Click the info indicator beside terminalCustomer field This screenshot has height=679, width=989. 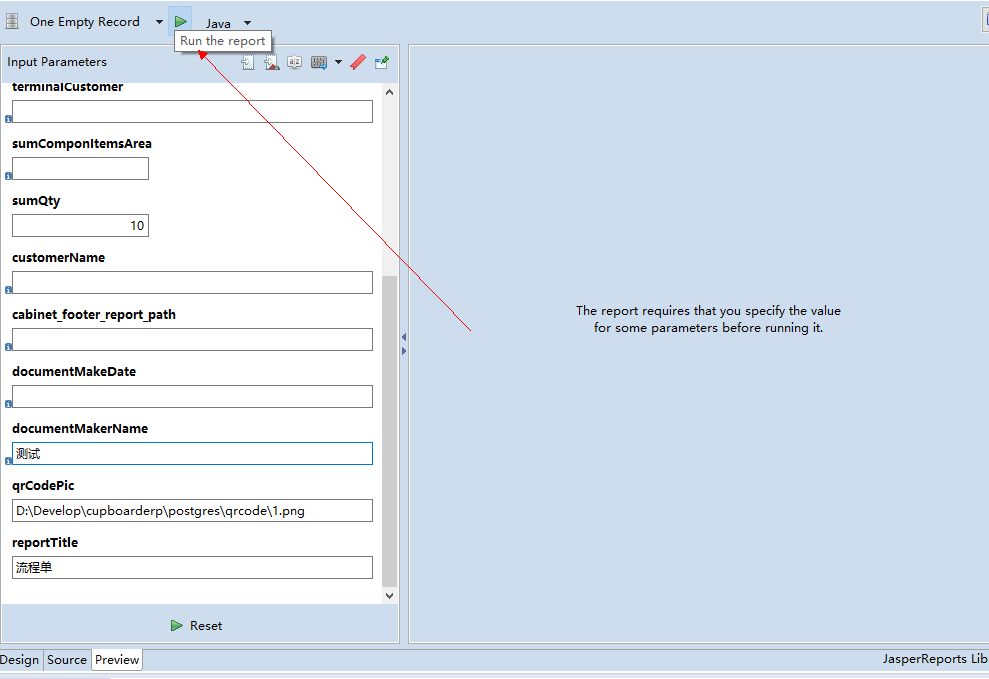(8, 119)
